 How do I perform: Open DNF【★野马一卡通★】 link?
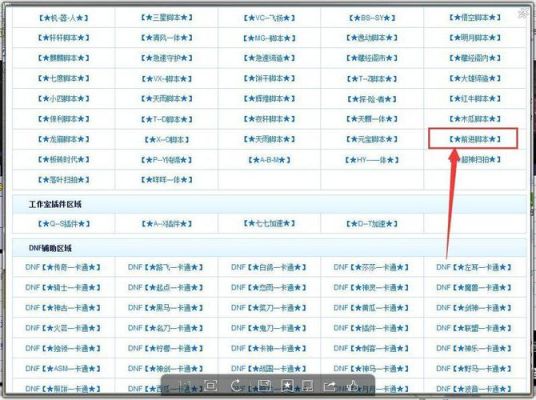pyautogui.click(x=474, y=369)
